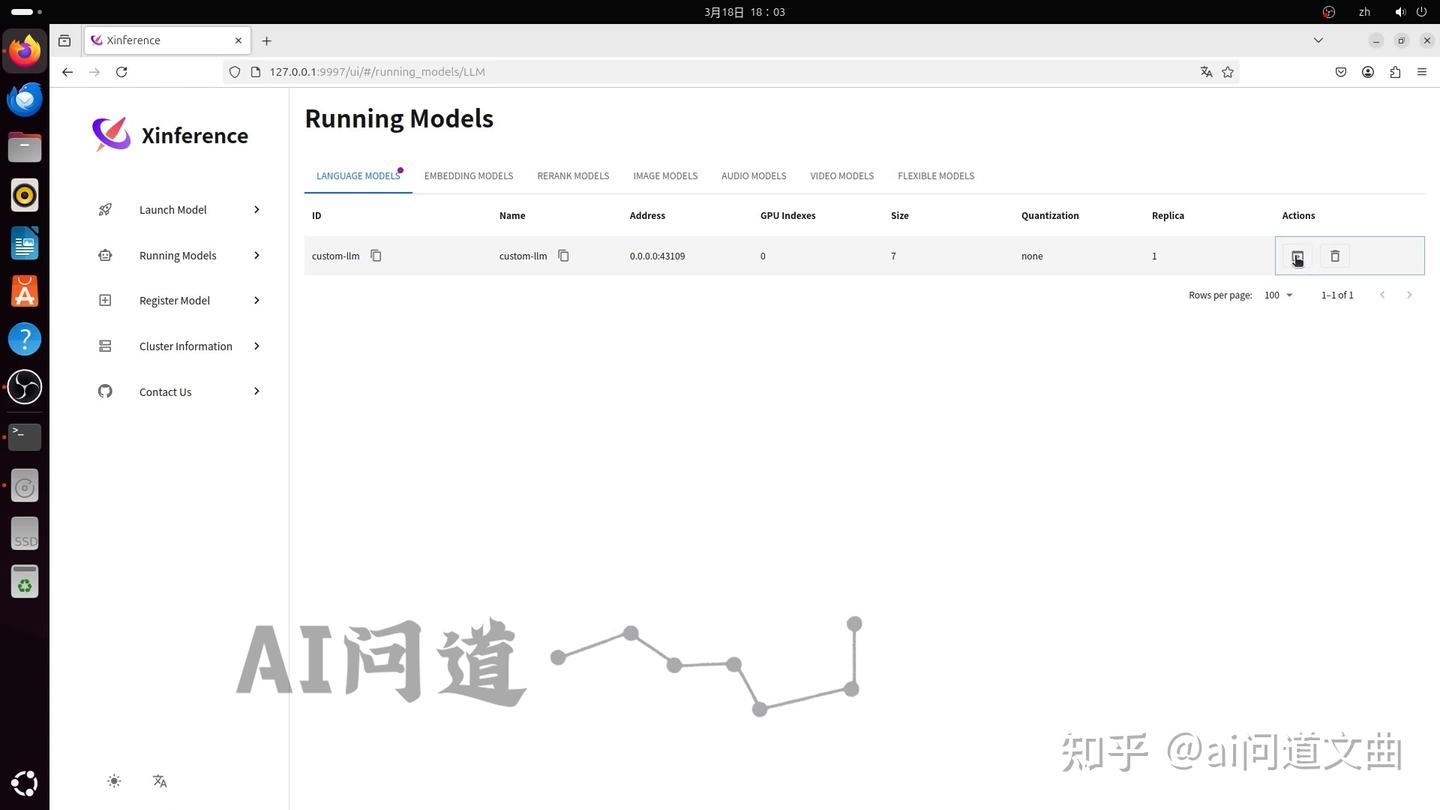Copy the custom-llm model Name

(x=563, y=255)
